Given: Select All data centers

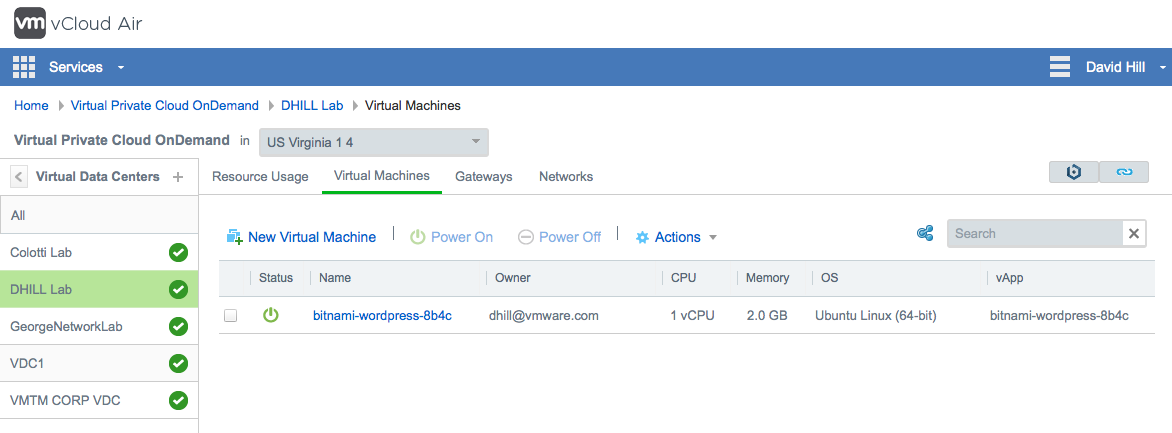Looking at the screenshot, I should click(99, 215).
